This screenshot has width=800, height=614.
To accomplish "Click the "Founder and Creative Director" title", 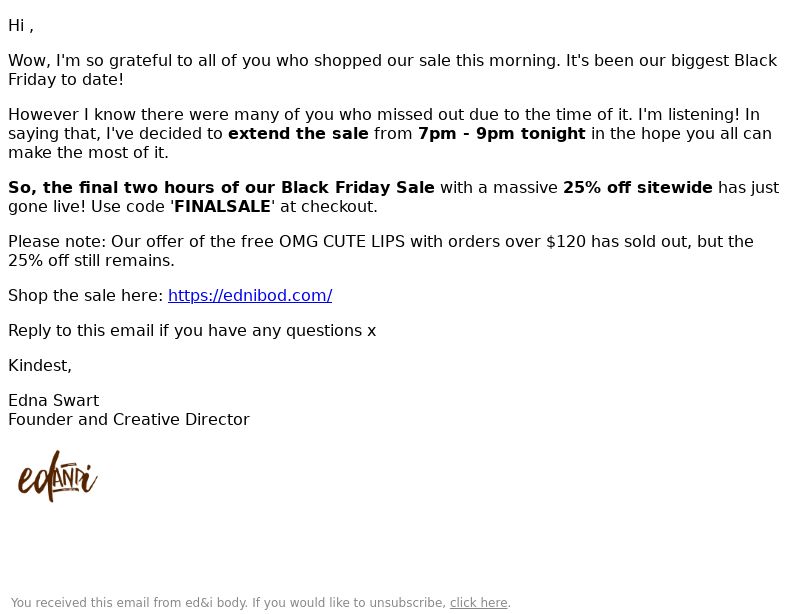I will [129, 420].
